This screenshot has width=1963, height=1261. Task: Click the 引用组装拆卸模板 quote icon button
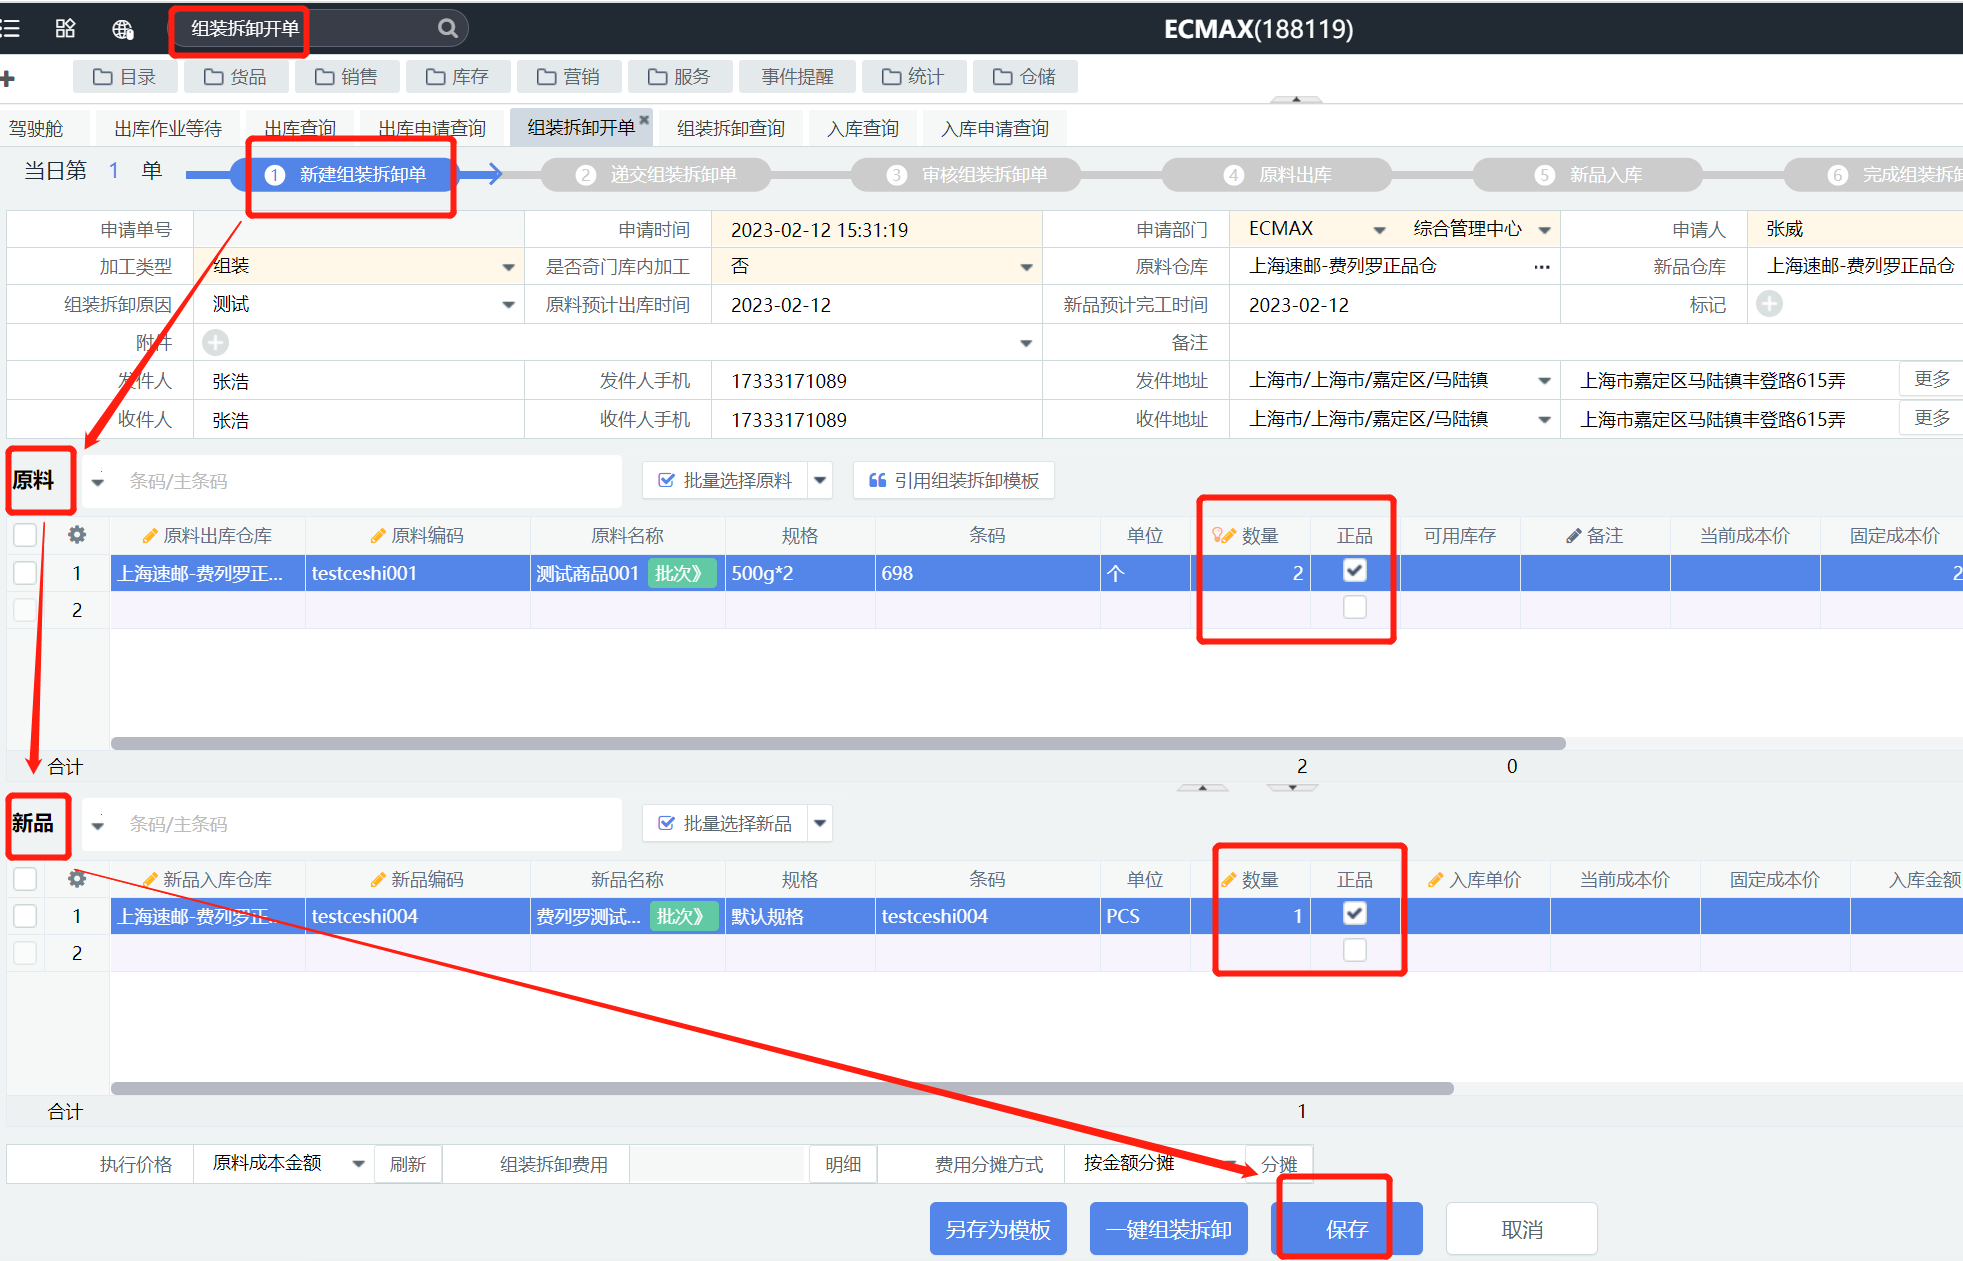(954, 481)
